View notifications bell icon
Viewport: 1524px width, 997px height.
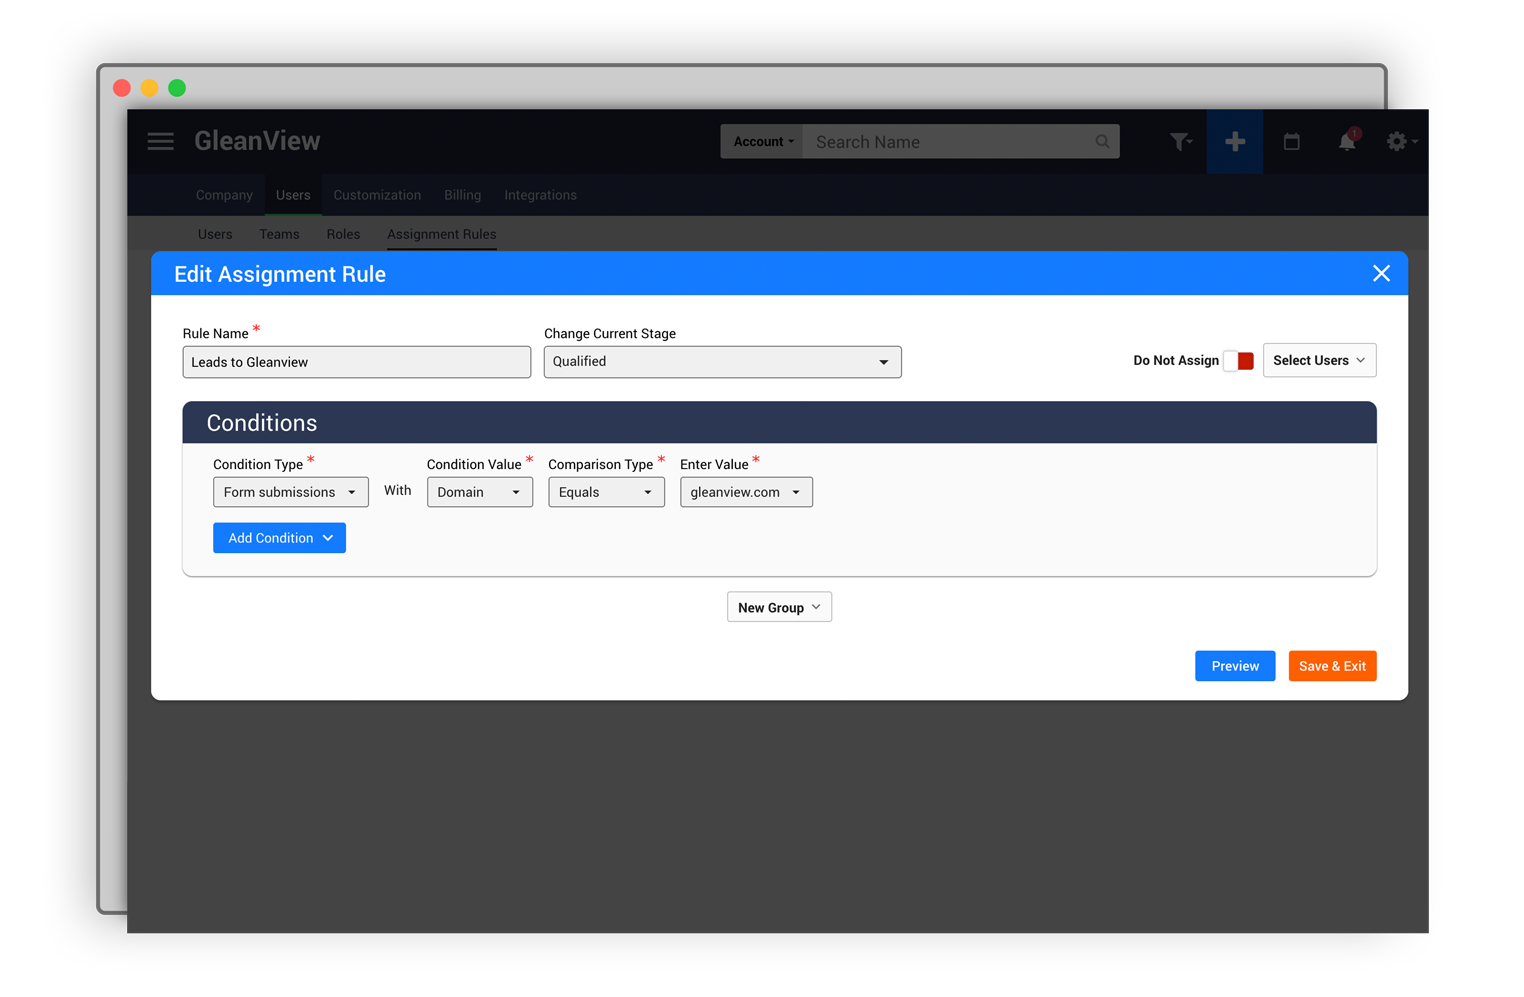coord(1348,141)
